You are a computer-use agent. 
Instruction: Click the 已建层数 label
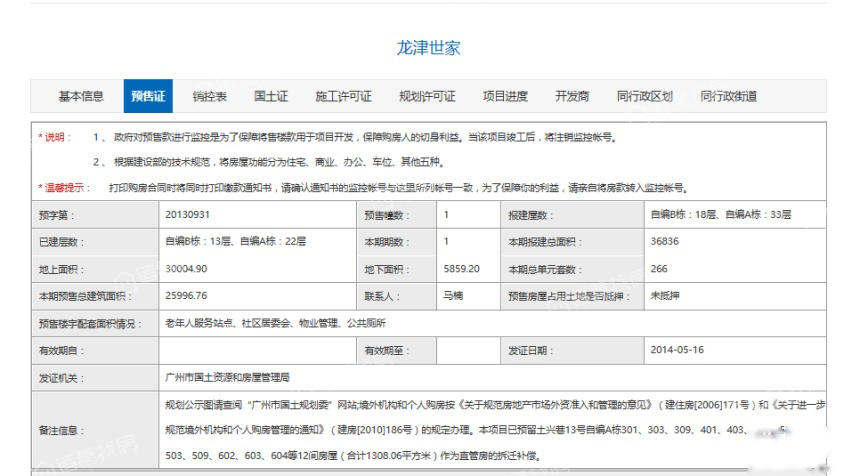pyautogui.click(x=61, y=242)
